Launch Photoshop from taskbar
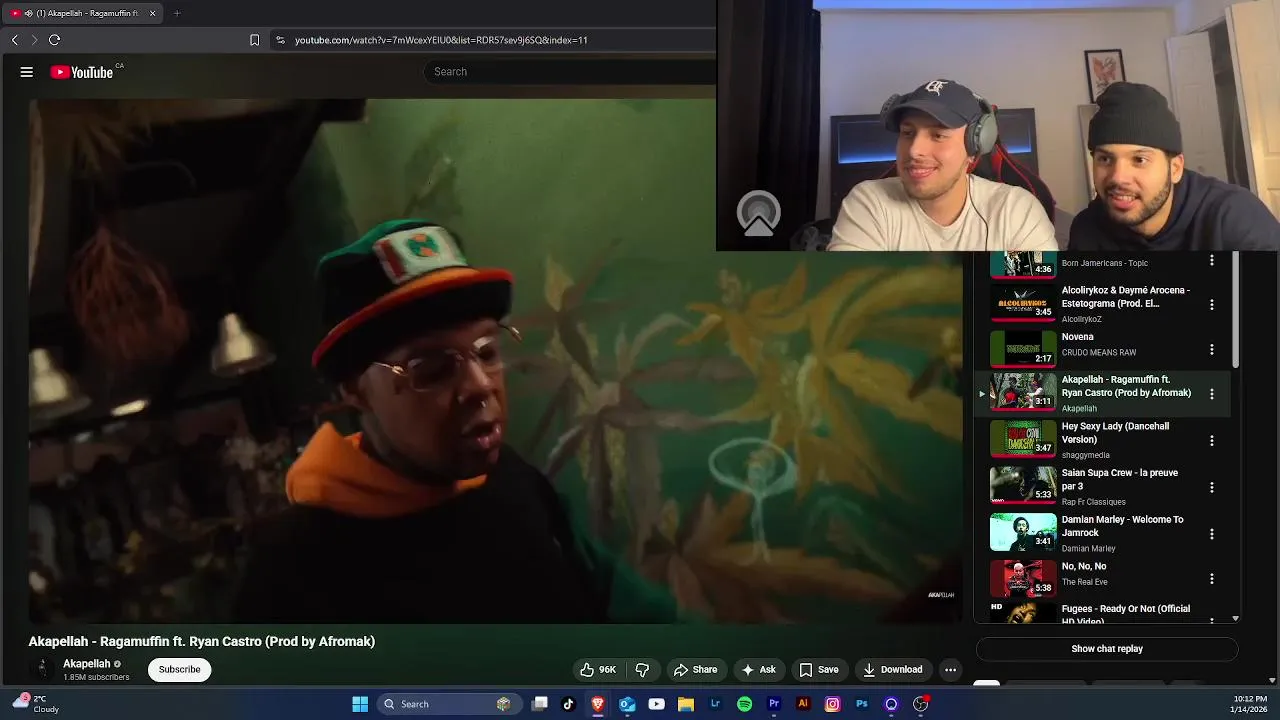The image size is (1280, 720). point(861,704)
